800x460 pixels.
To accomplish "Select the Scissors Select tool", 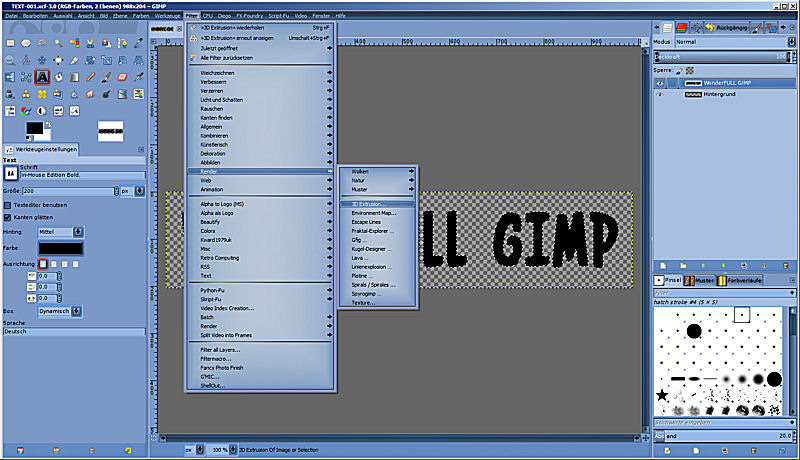I will pos(90,43).
